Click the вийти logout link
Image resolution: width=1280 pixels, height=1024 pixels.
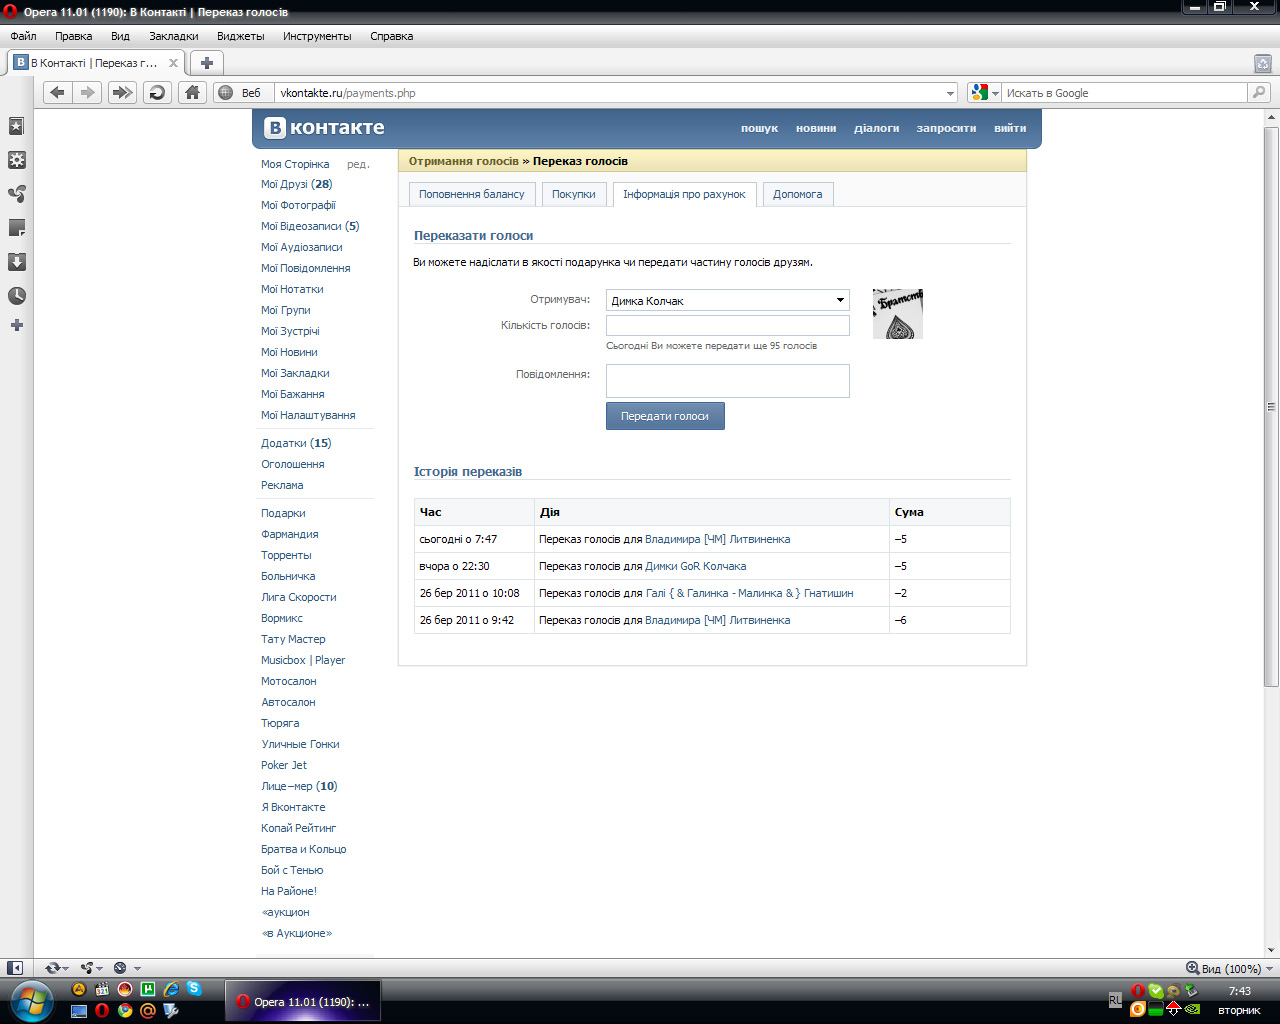[1010, 128]
